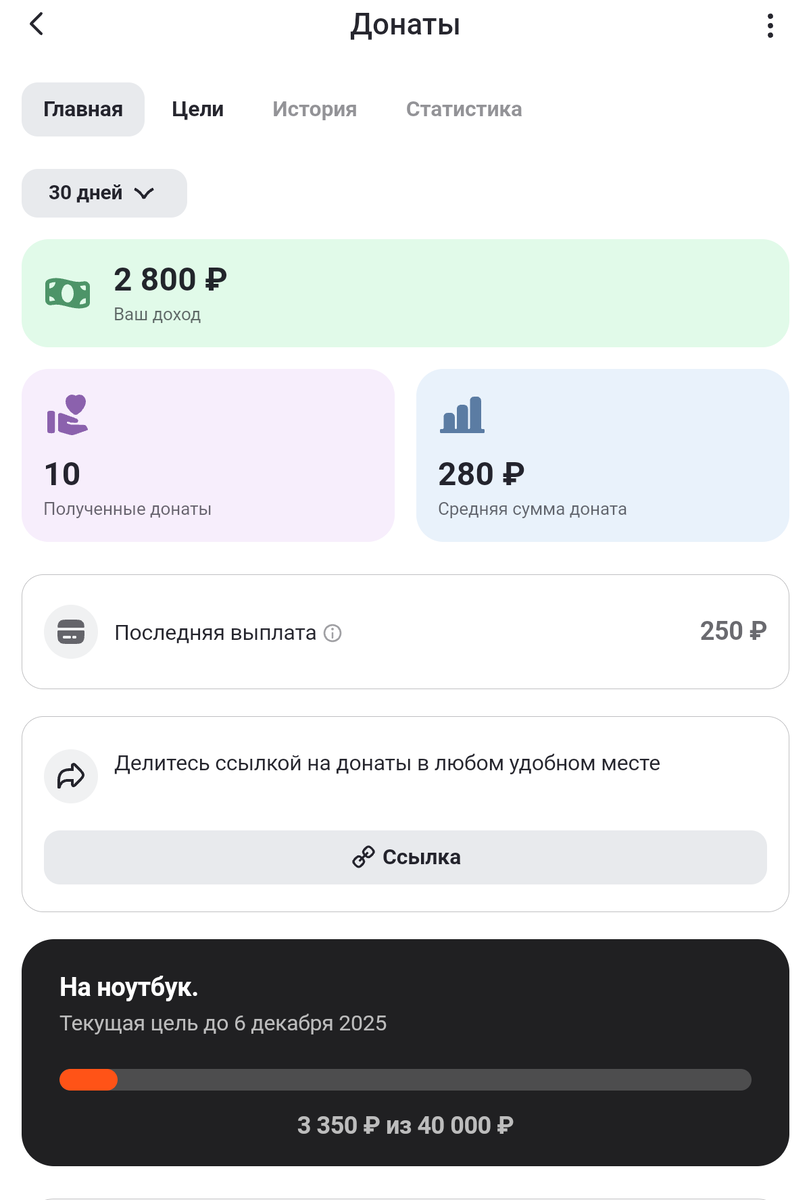This screenshot has height=1200, width=811.
Task: Go to the Главная tab
Action: coord(83,109)
